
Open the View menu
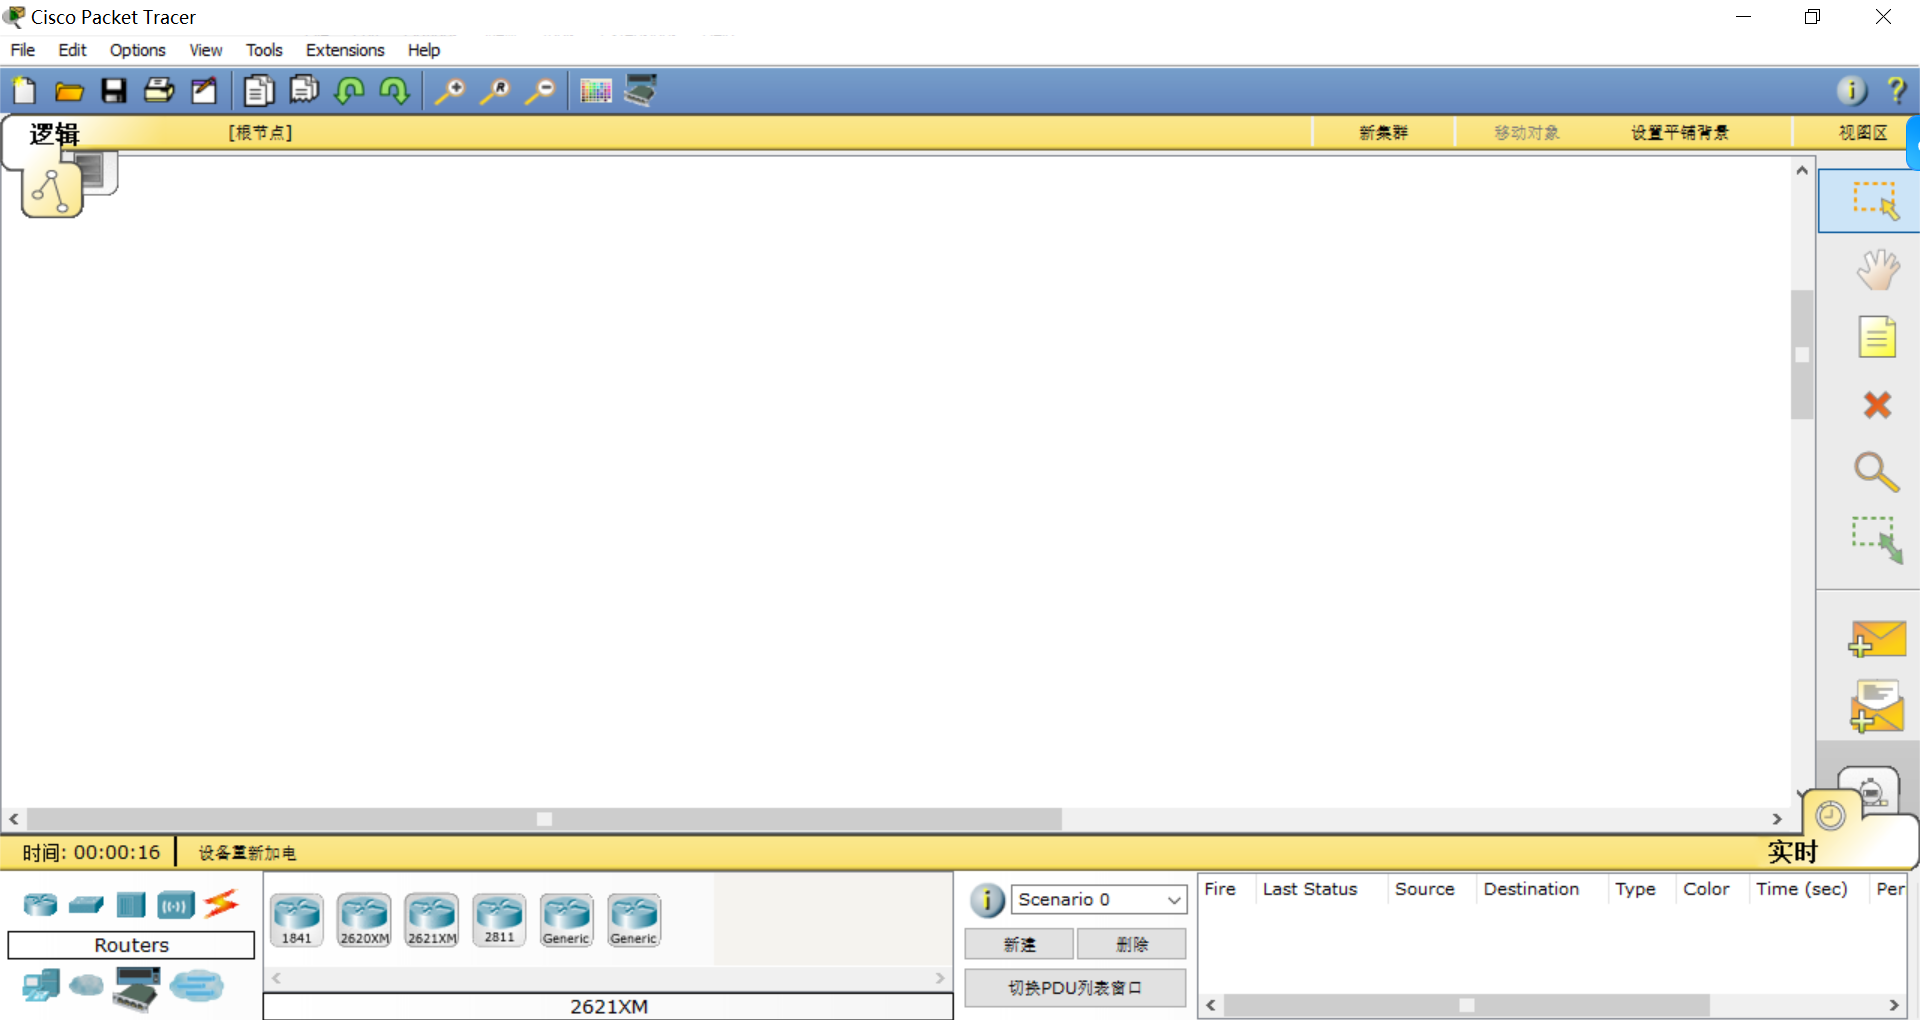coord(206,50)
